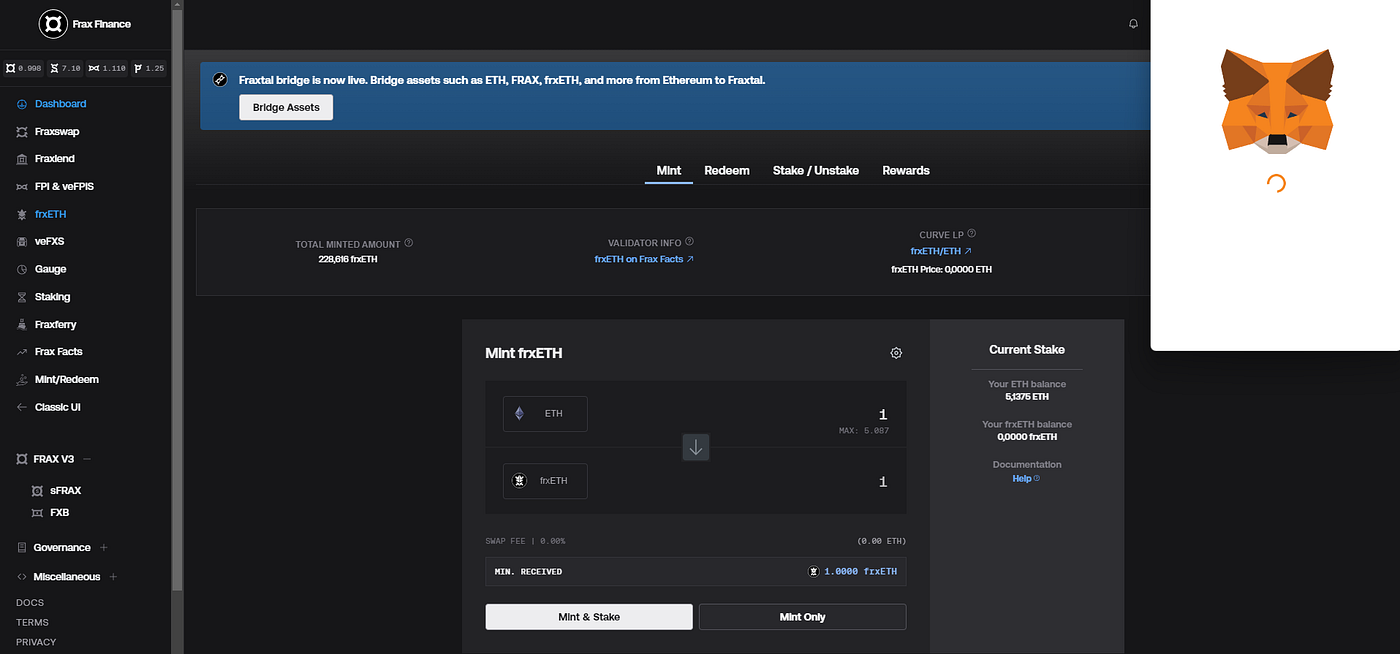Image resolution: width=1400 pixels, height=654 pixels.
Task: Click the Fraxlend bank icon
Action: tap(22, 159)
